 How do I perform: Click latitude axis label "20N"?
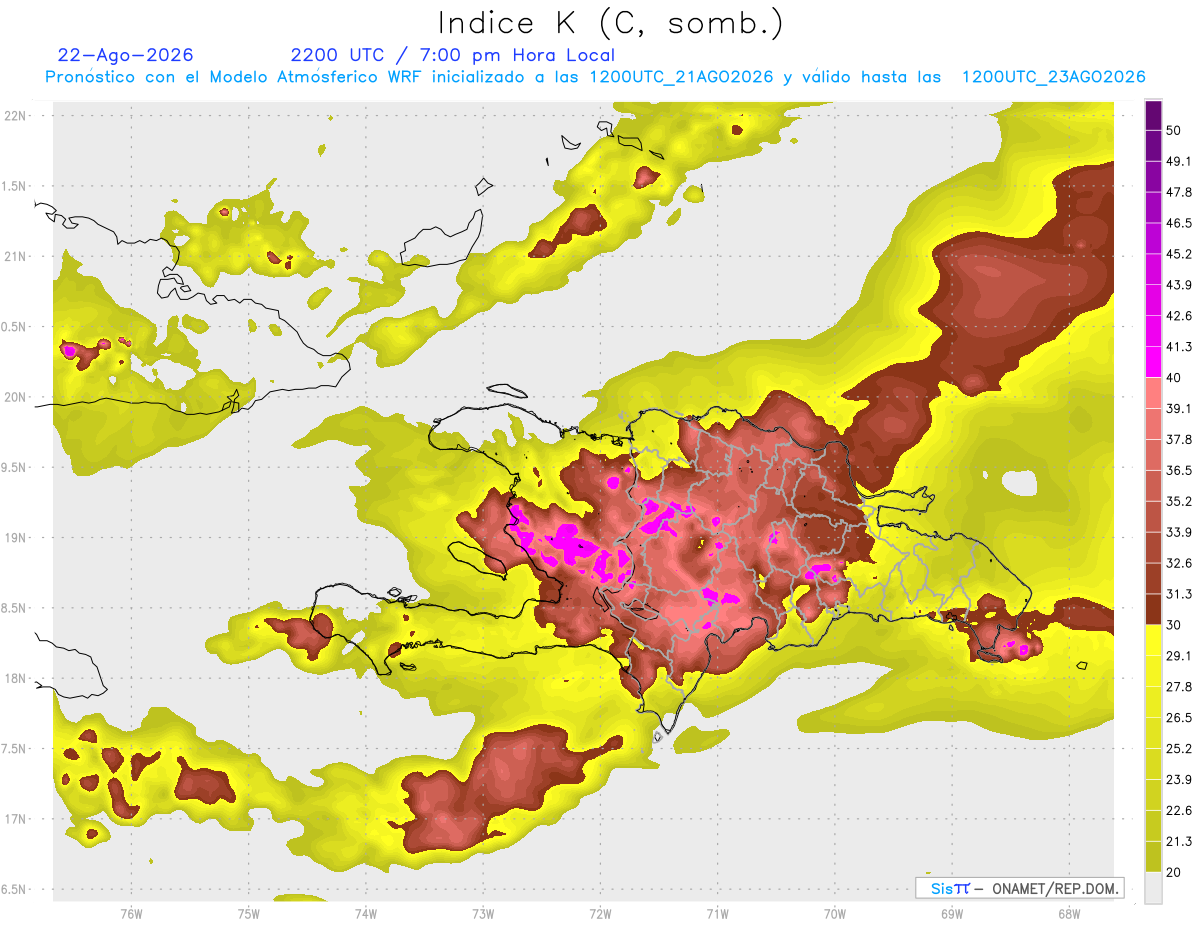pos(14,397)
